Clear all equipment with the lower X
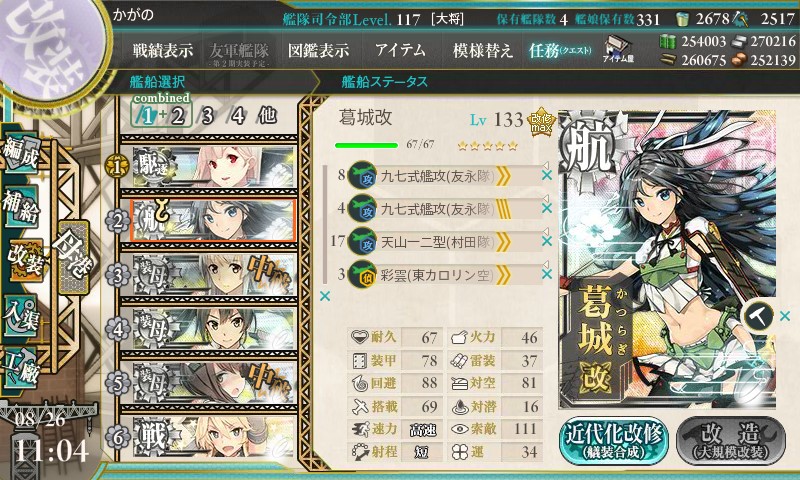The image size is (800, 480). (324, 296)
